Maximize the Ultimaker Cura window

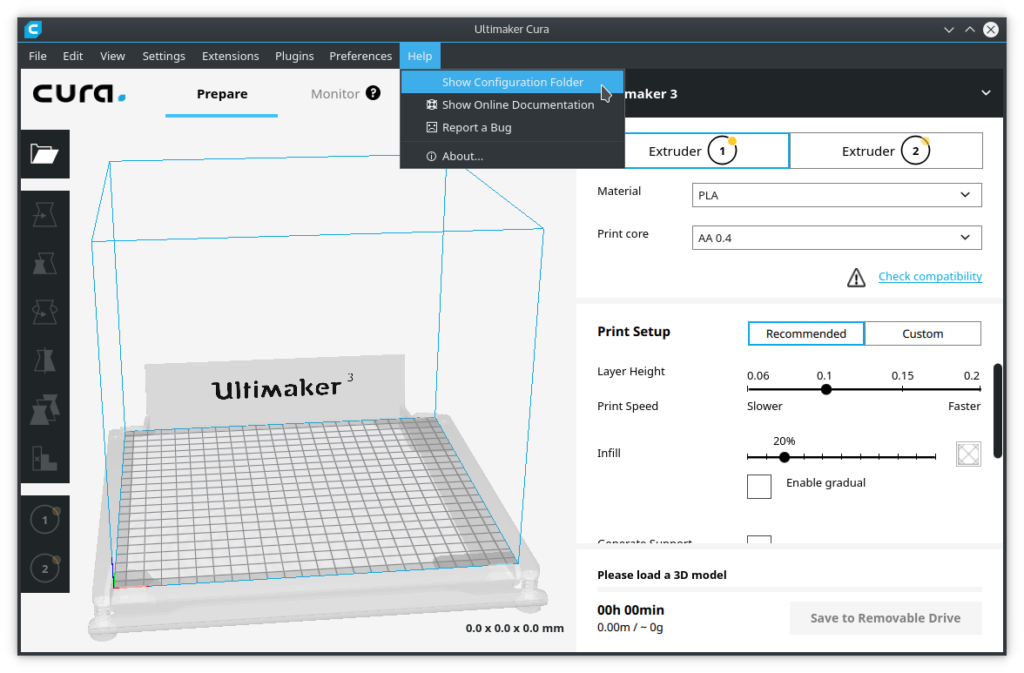tap(970, 29)
